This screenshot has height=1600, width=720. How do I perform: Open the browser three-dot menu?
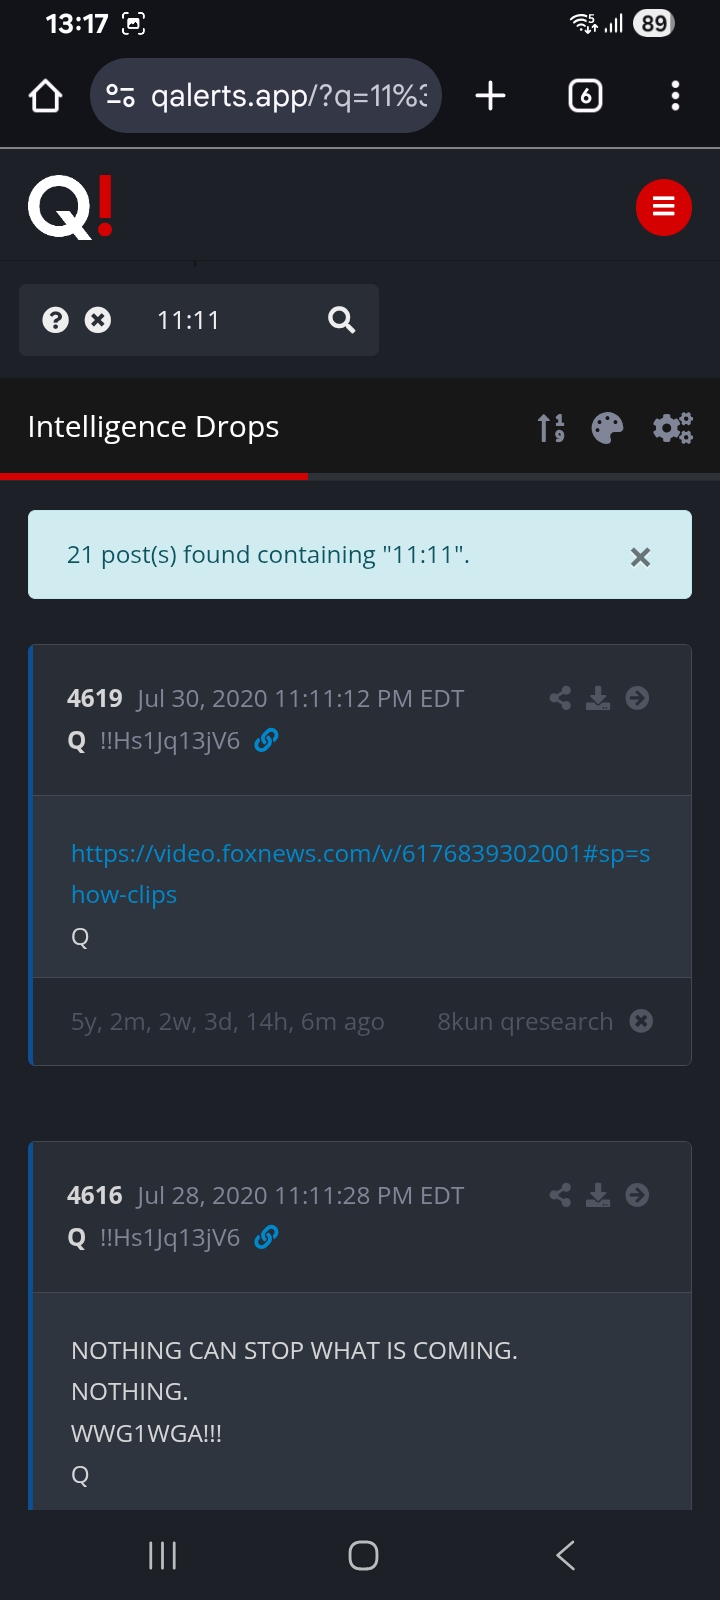pyautogui.click(x=676, y=96)
